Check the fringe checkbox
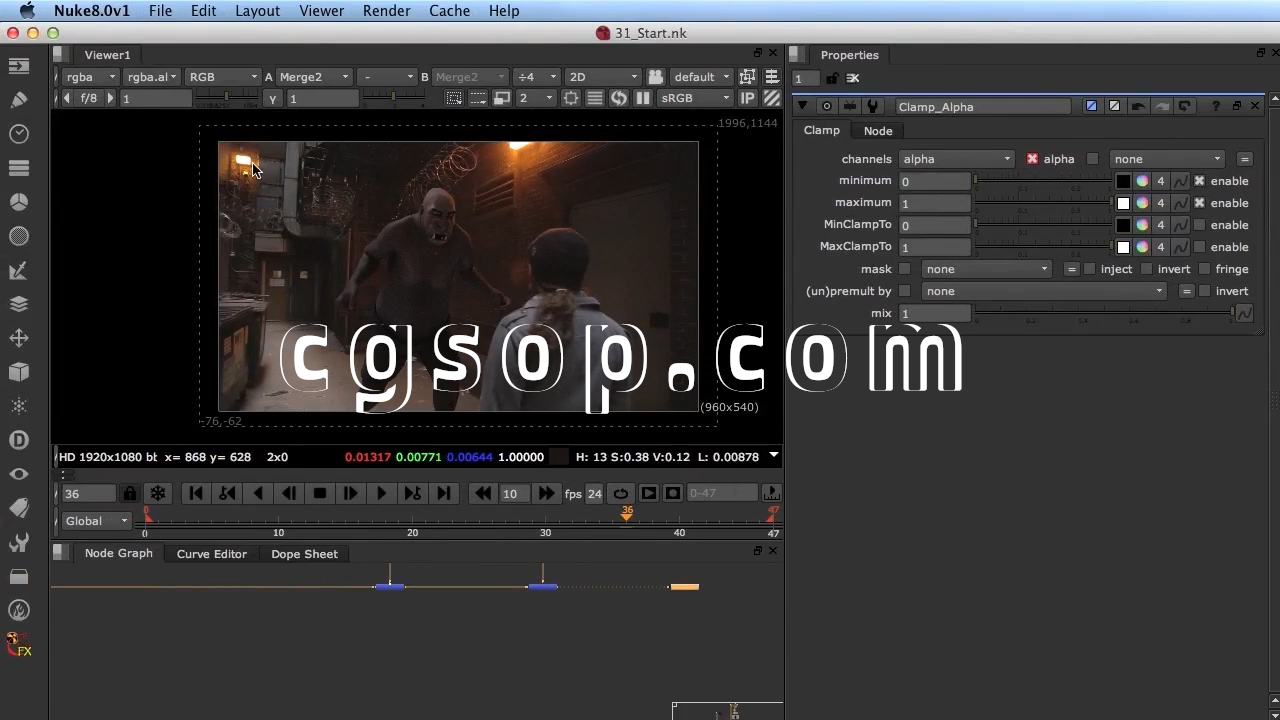The image size is (1280, 720). tap(1204, 269)
